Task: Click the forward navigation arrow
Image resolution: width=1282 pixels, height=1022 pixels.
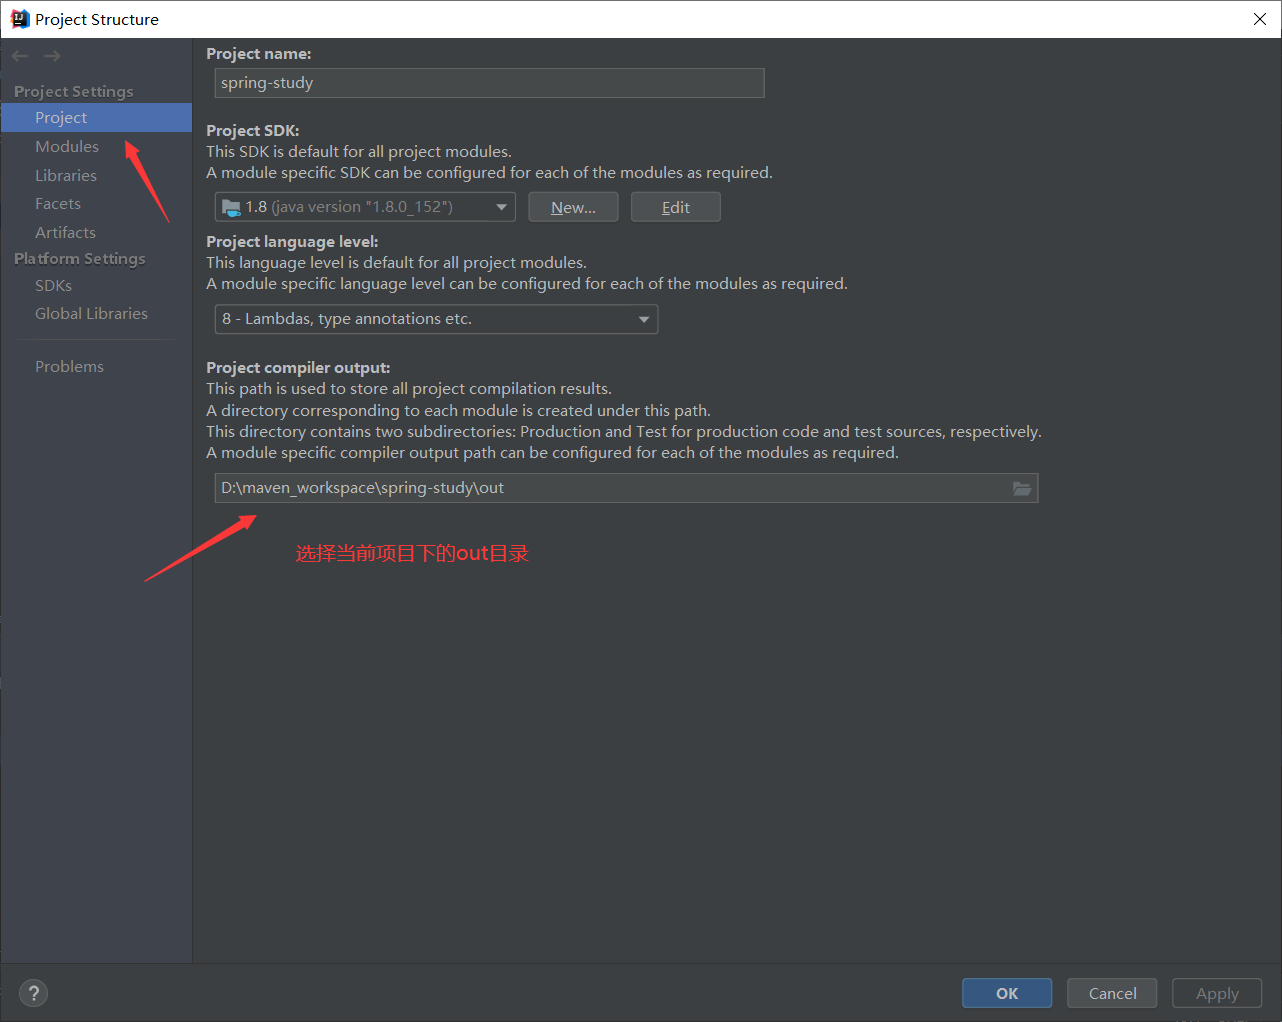Action: tap(52, 56)
